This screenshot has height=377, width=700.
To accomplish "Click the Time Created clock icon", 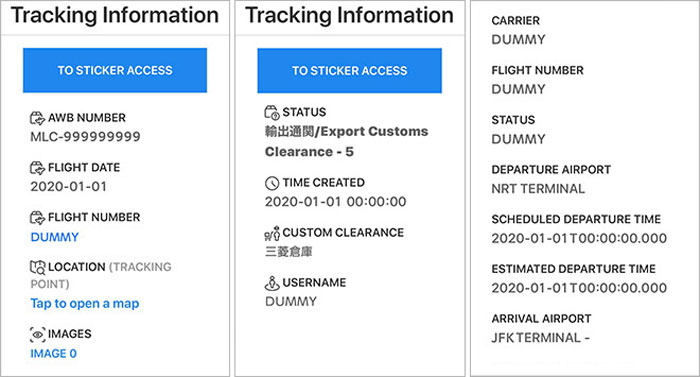I will (272, 183).
